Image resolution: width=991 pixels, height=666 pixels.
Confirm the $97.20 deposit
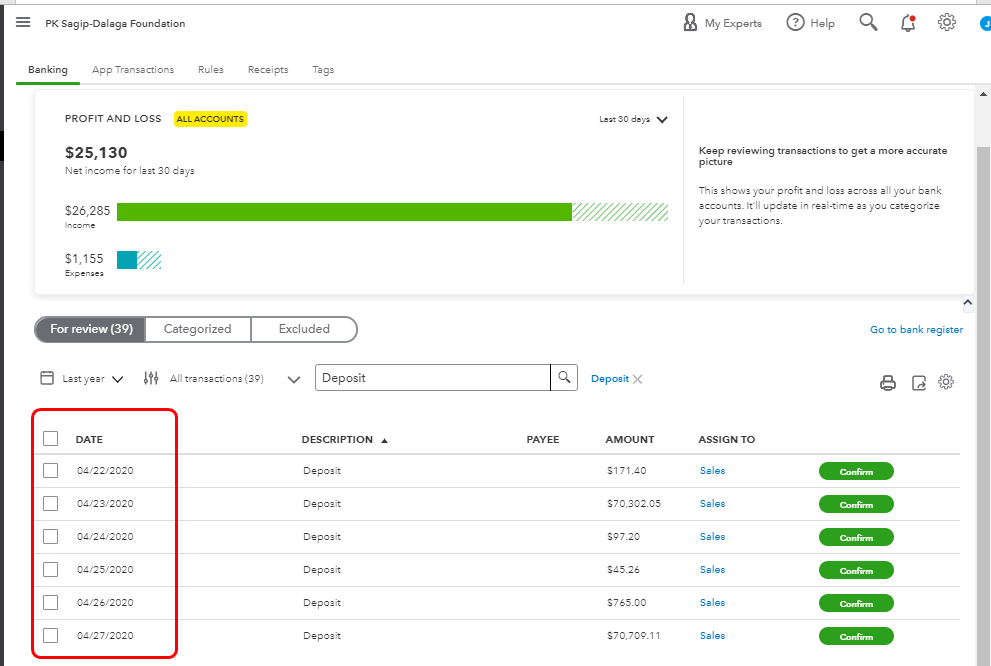[856, 537]
